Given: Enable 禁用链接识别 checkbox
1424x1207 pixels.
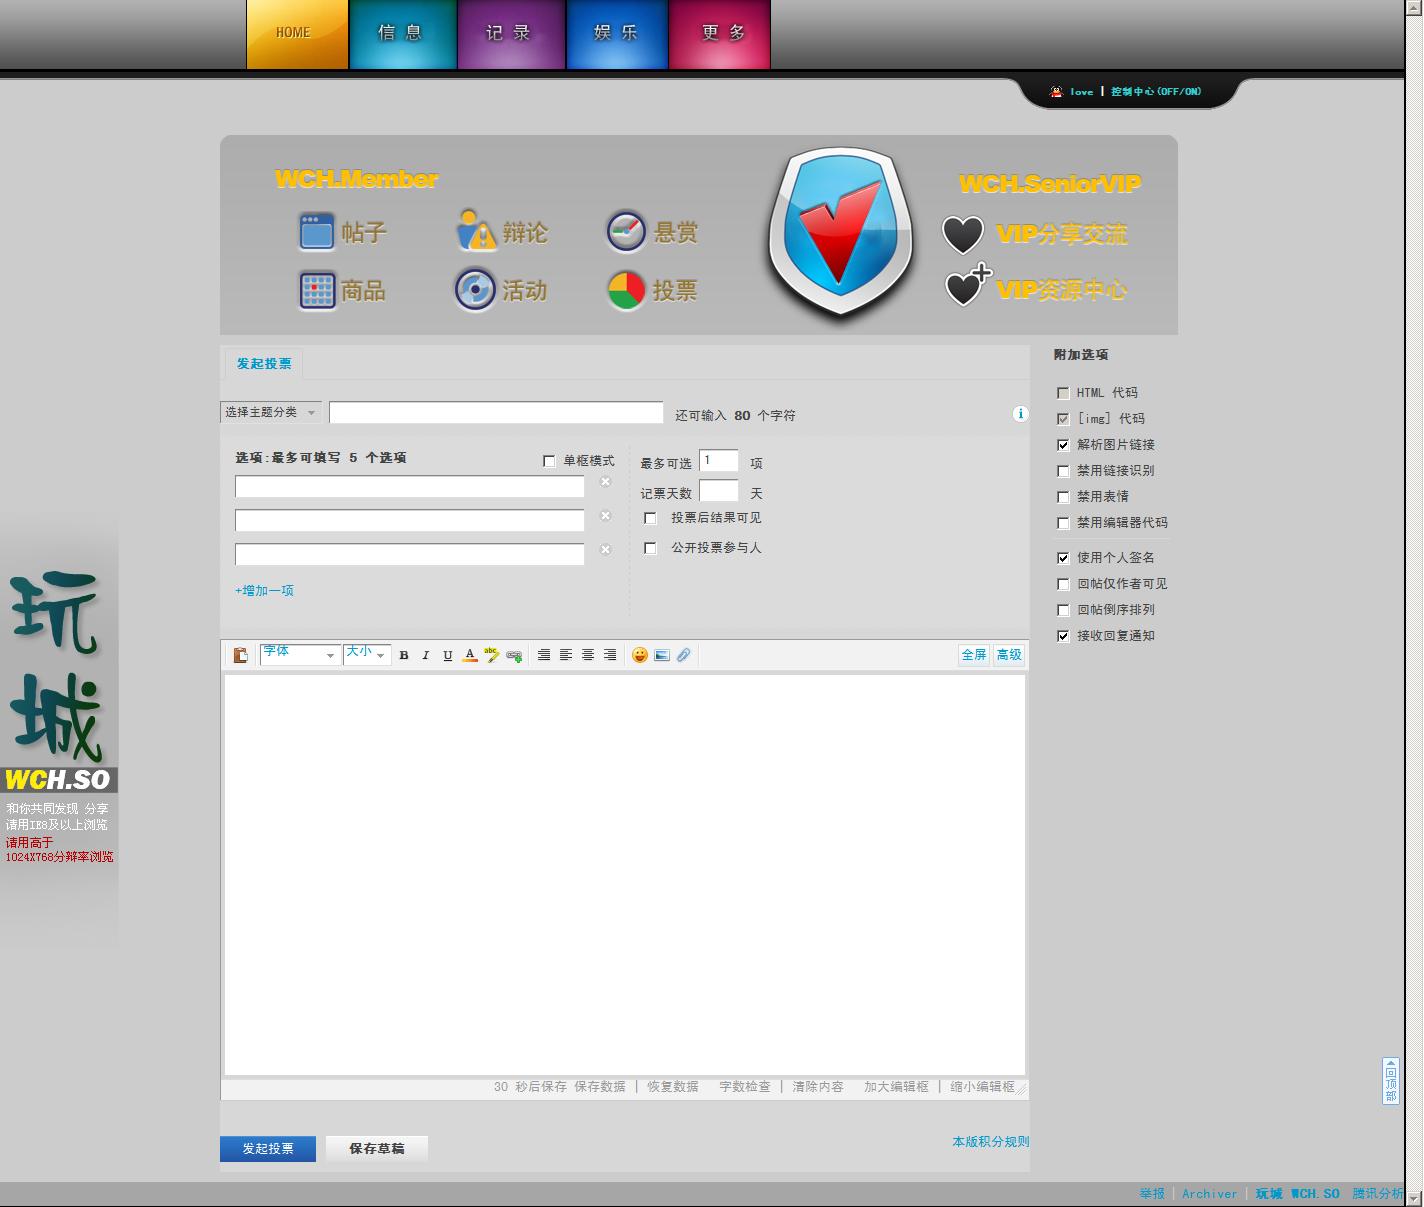Looking at the screenshot, I should click(1063, 471).
